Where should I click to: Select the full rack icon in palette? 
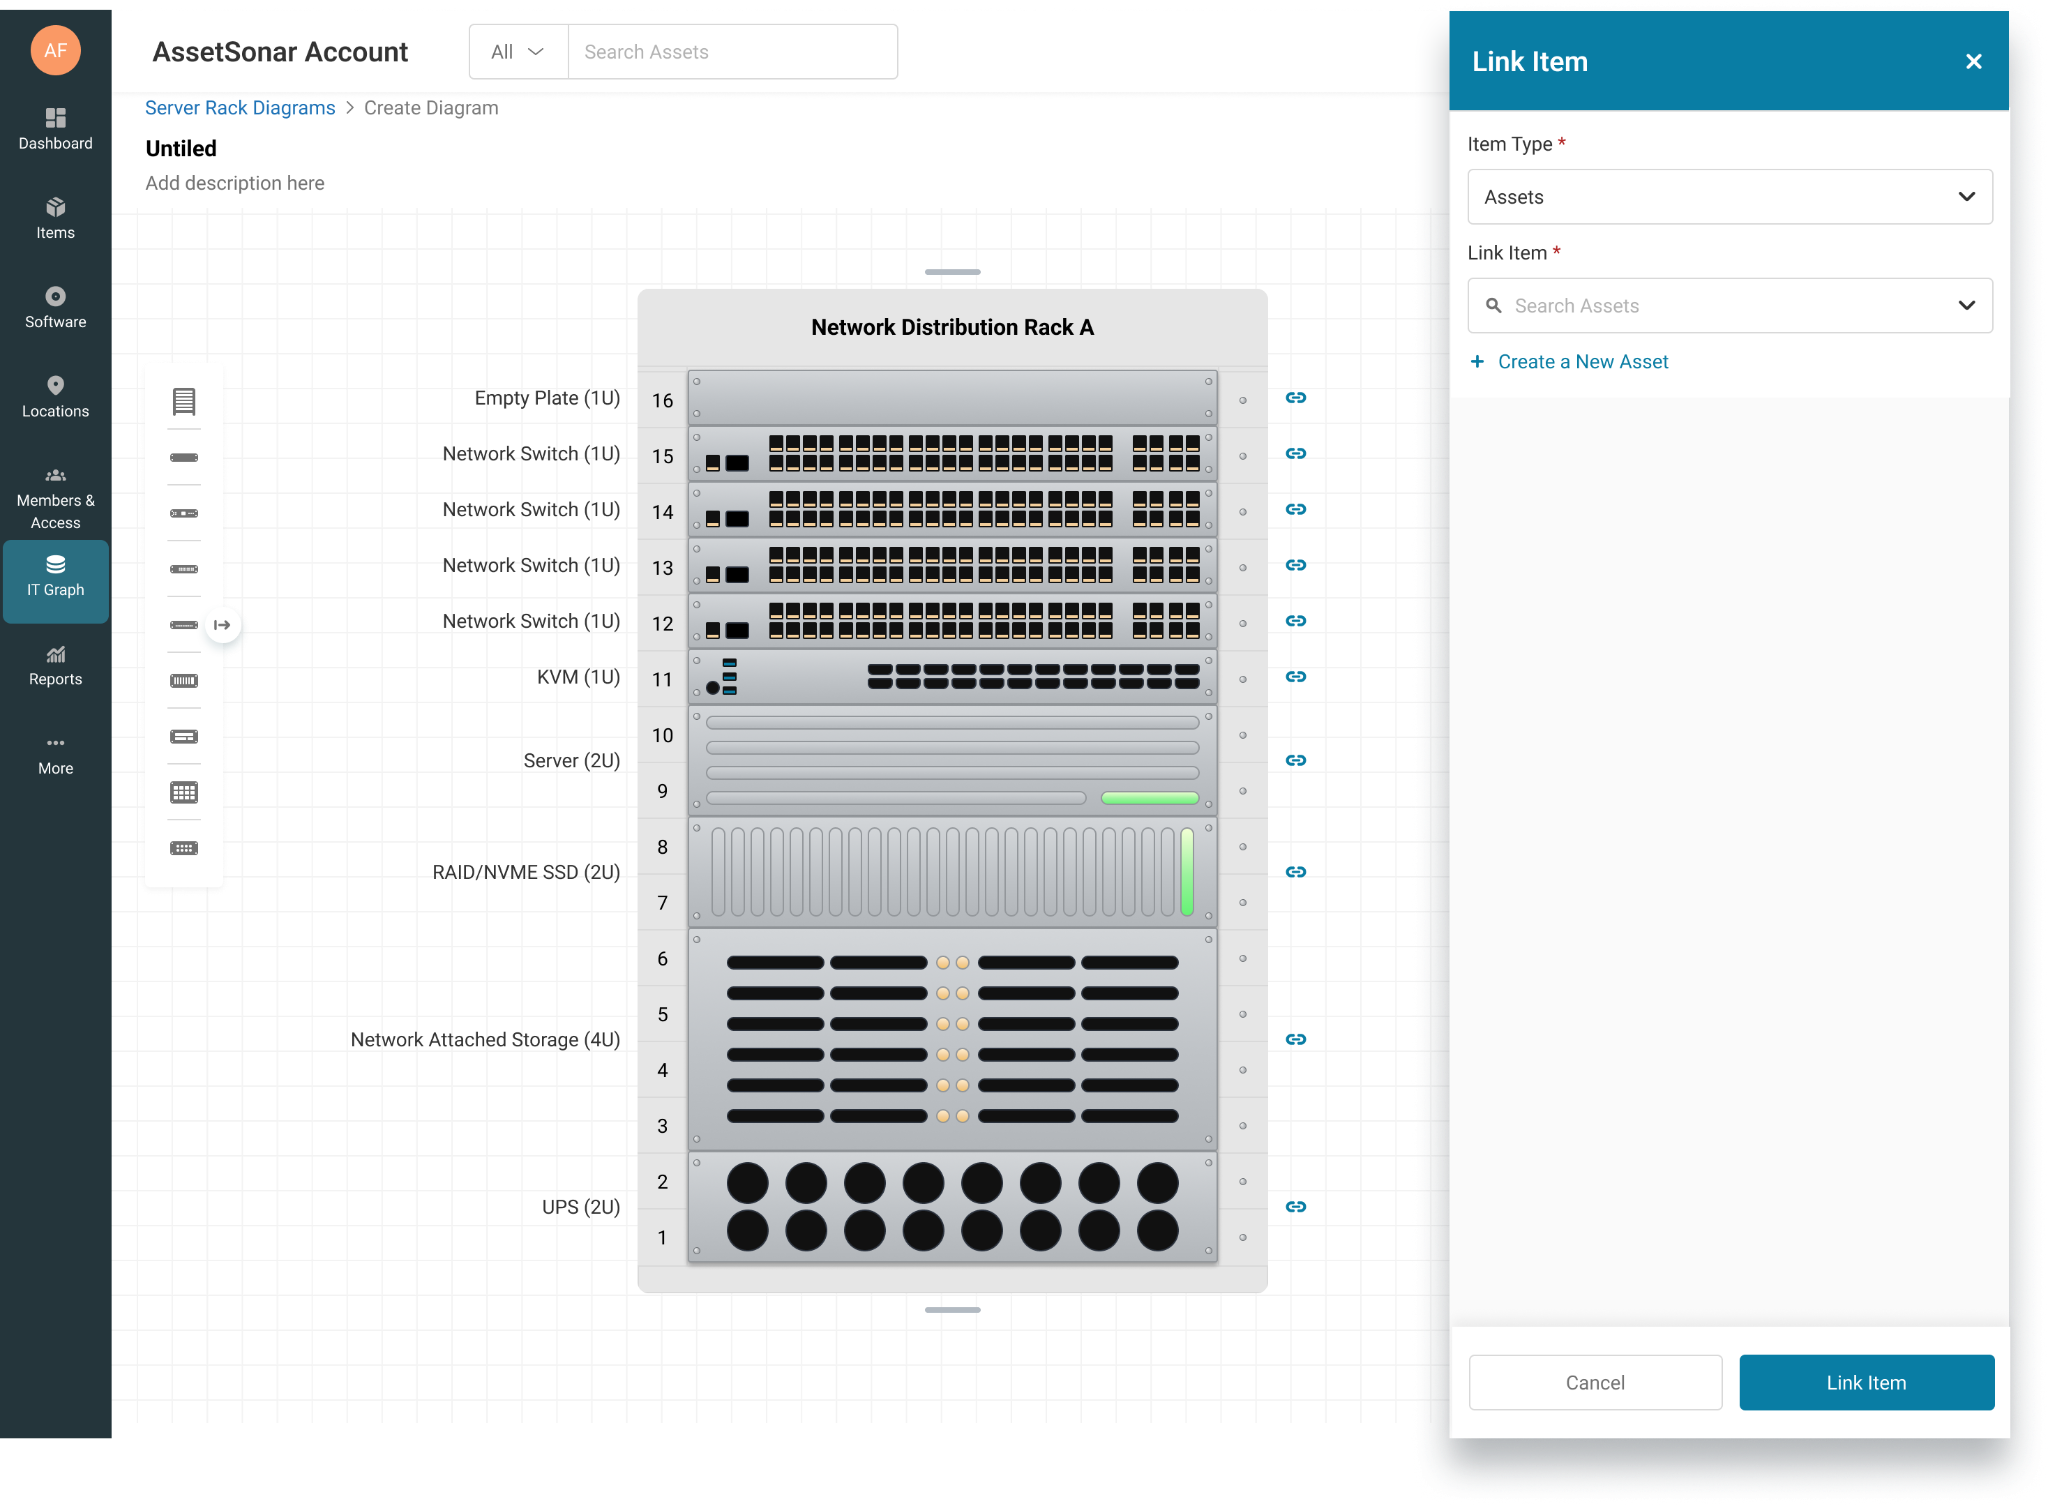tap(184, 401)
